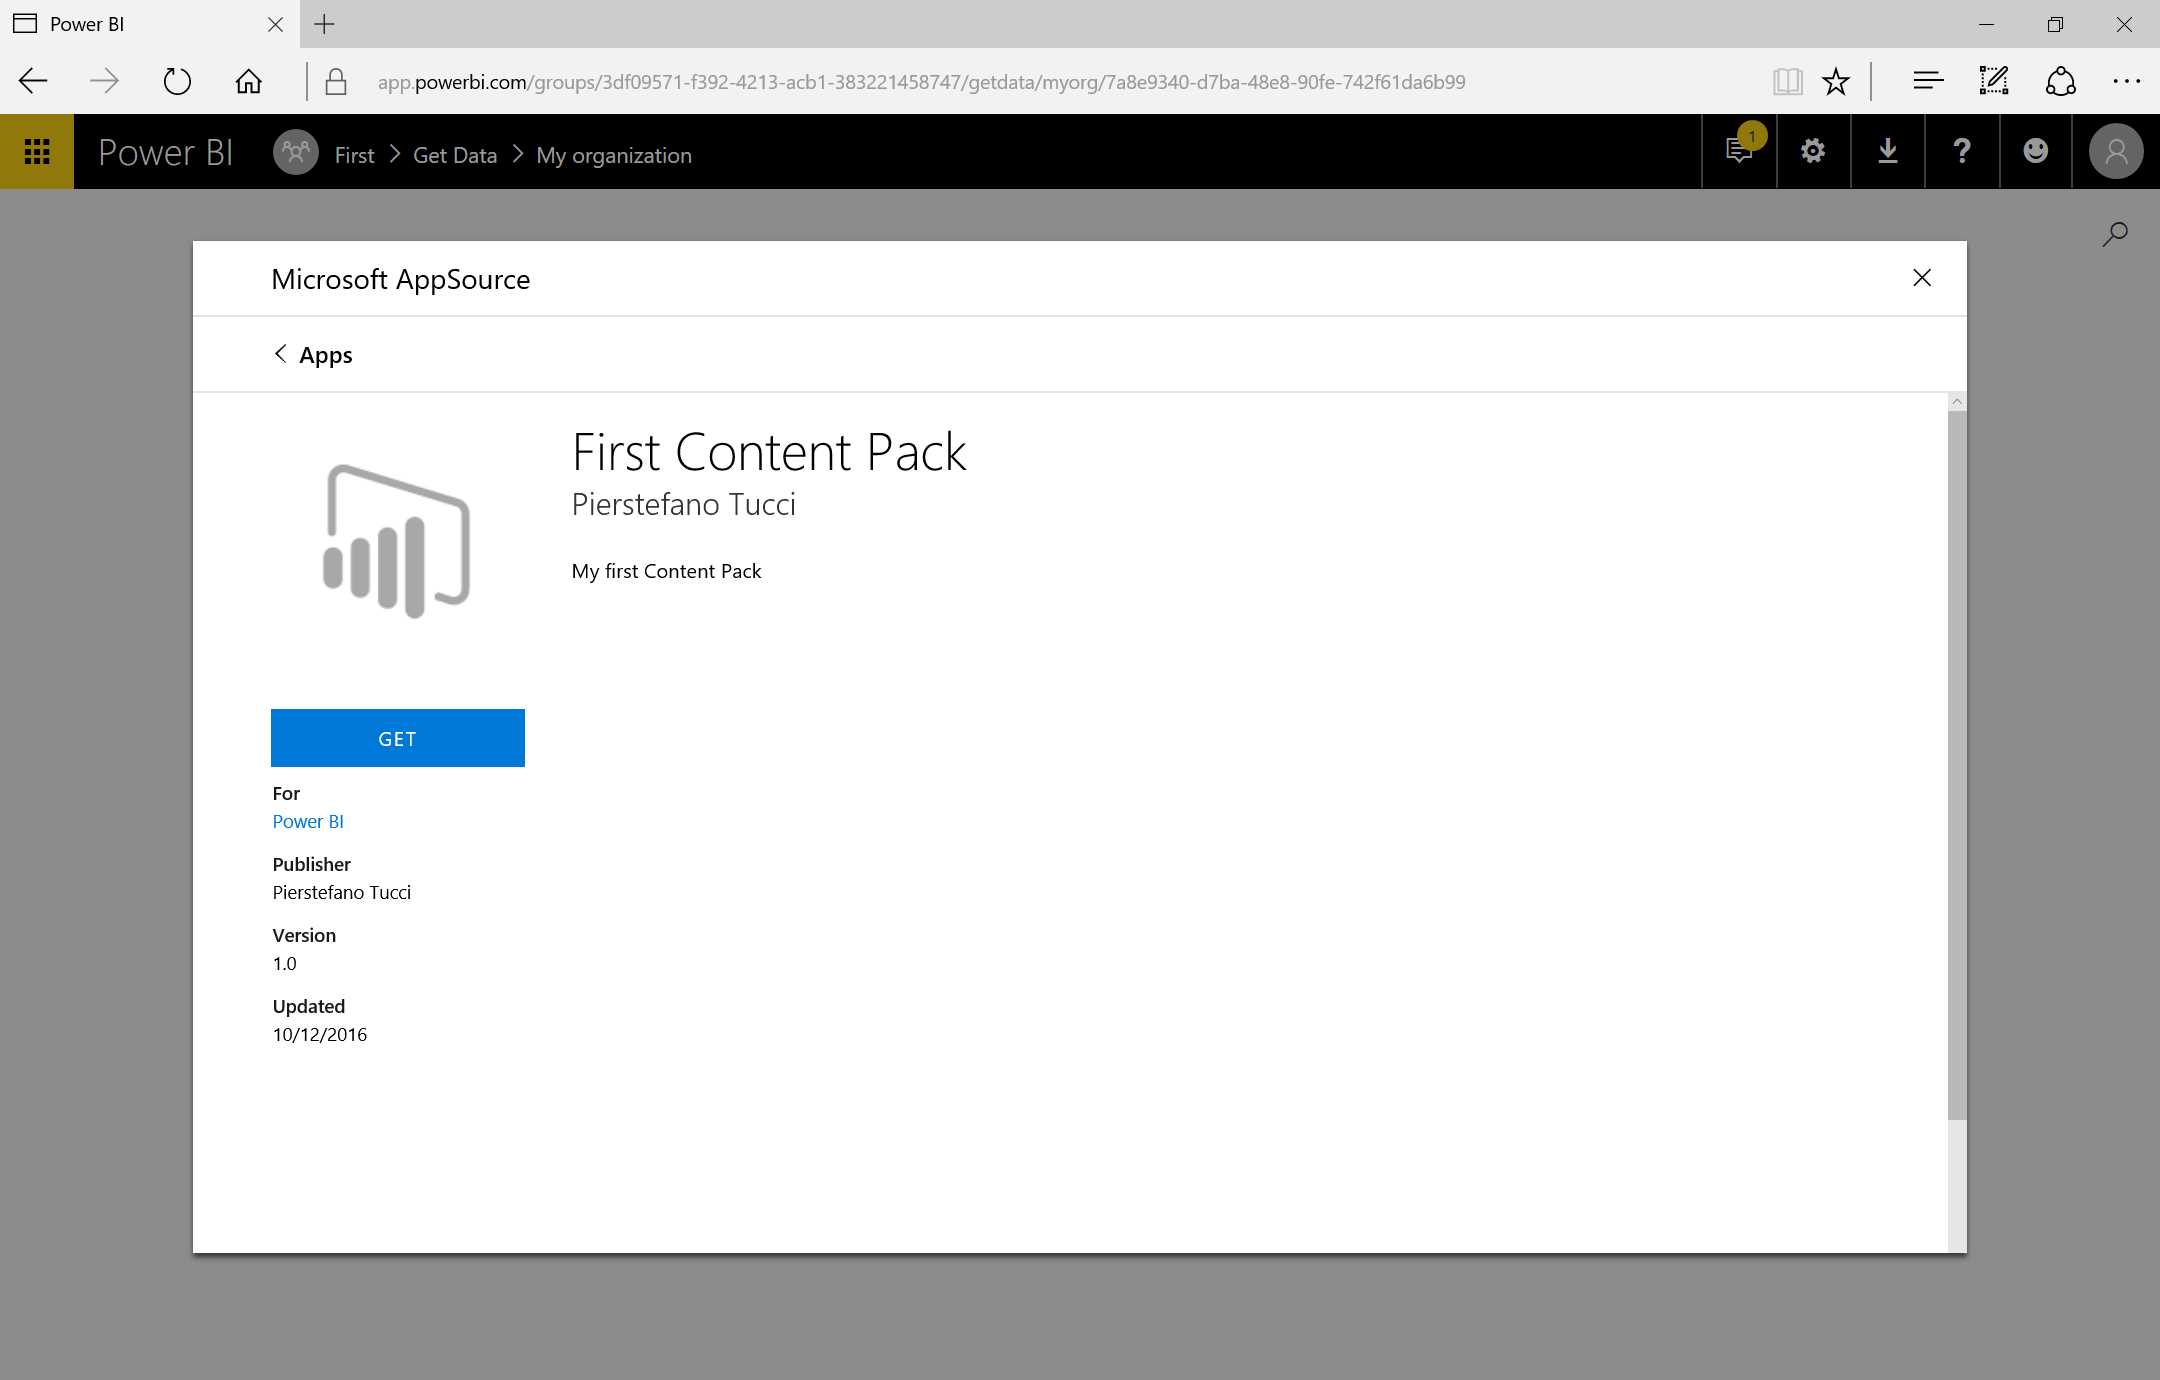The image size is (2160, 1380).
Task: Toggle favorites star for this page
Action: (1835, 81)
